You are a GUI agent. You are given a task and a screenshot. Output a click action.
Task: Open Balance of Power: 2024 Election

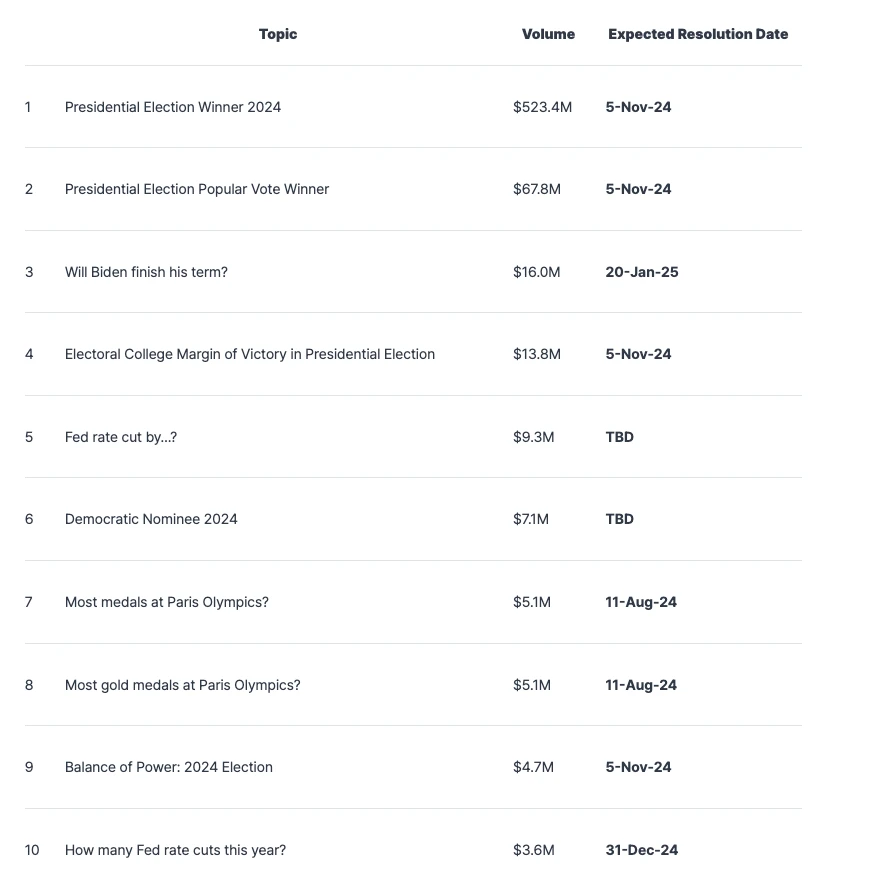(168, 767)
